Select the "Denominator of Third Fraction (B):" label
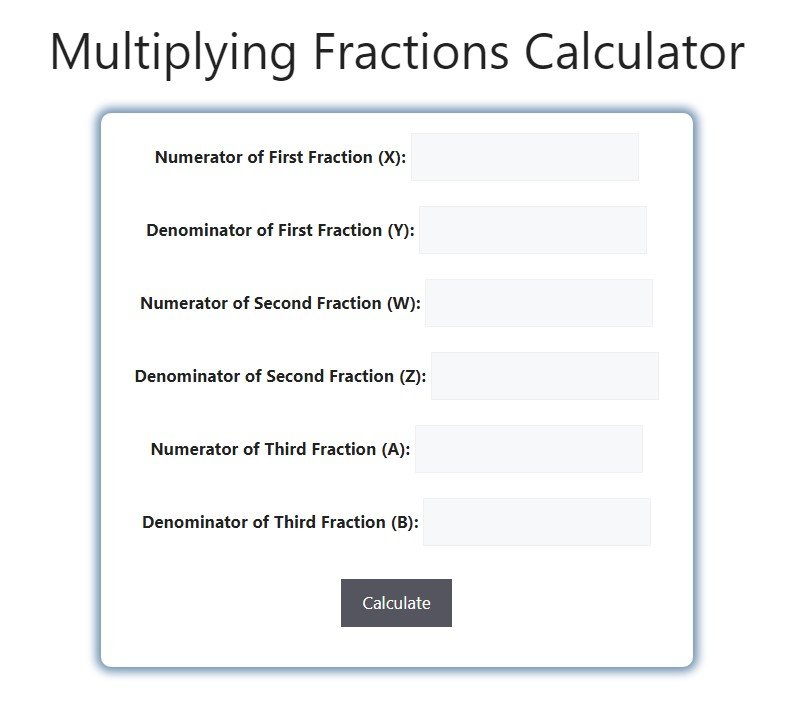 tap(280, 522)
